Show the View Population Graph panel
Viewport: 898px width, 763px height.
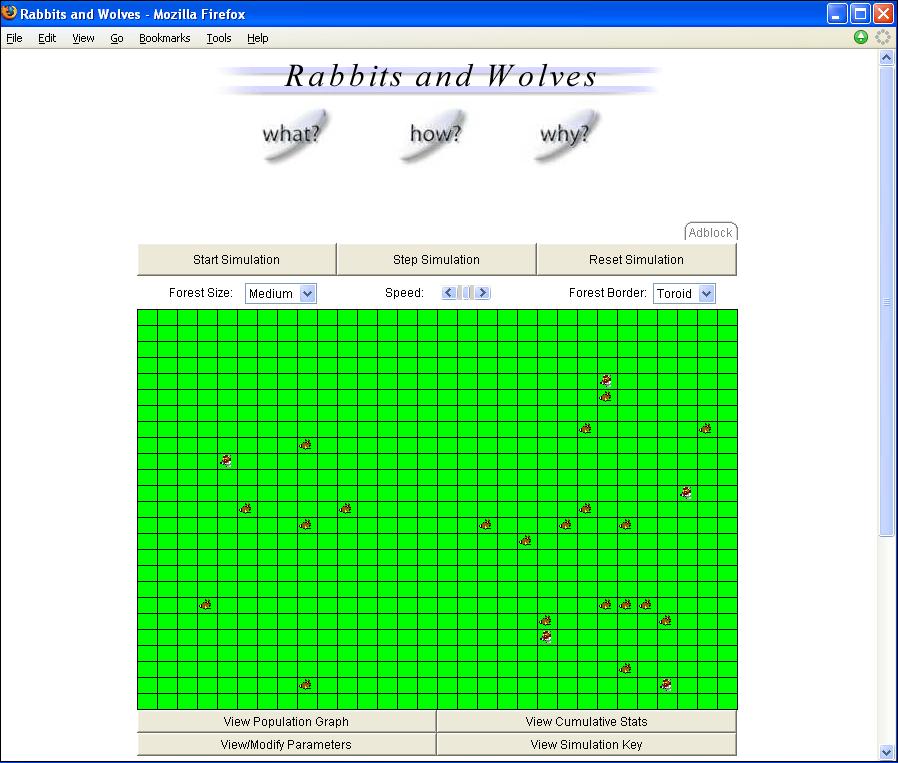click(x=286, y=722)
